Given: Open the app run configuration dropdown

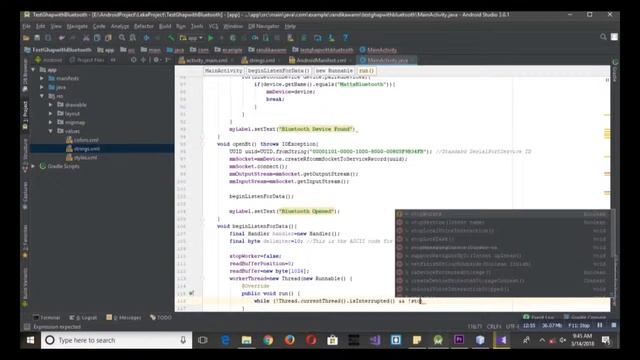Looking at the screenshot, I should (191, 38).
